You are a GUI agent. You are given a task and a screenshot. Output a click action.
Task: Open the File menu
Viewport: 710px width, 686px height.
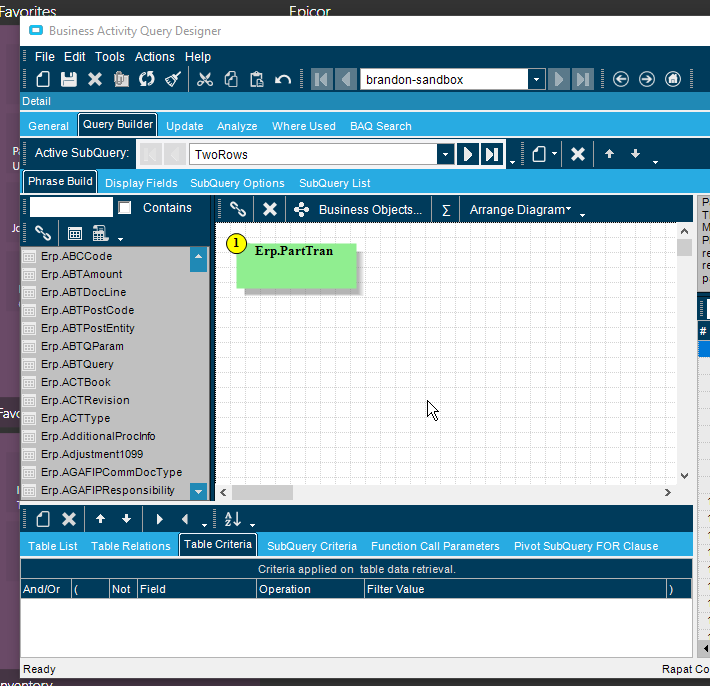click(44, 57)
